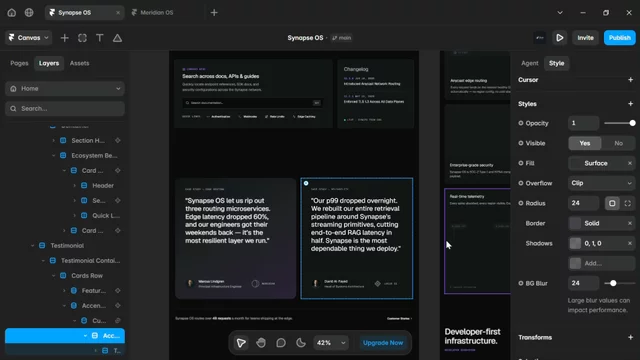
Task: Select the hand pan tool
Action: [261, 343]
